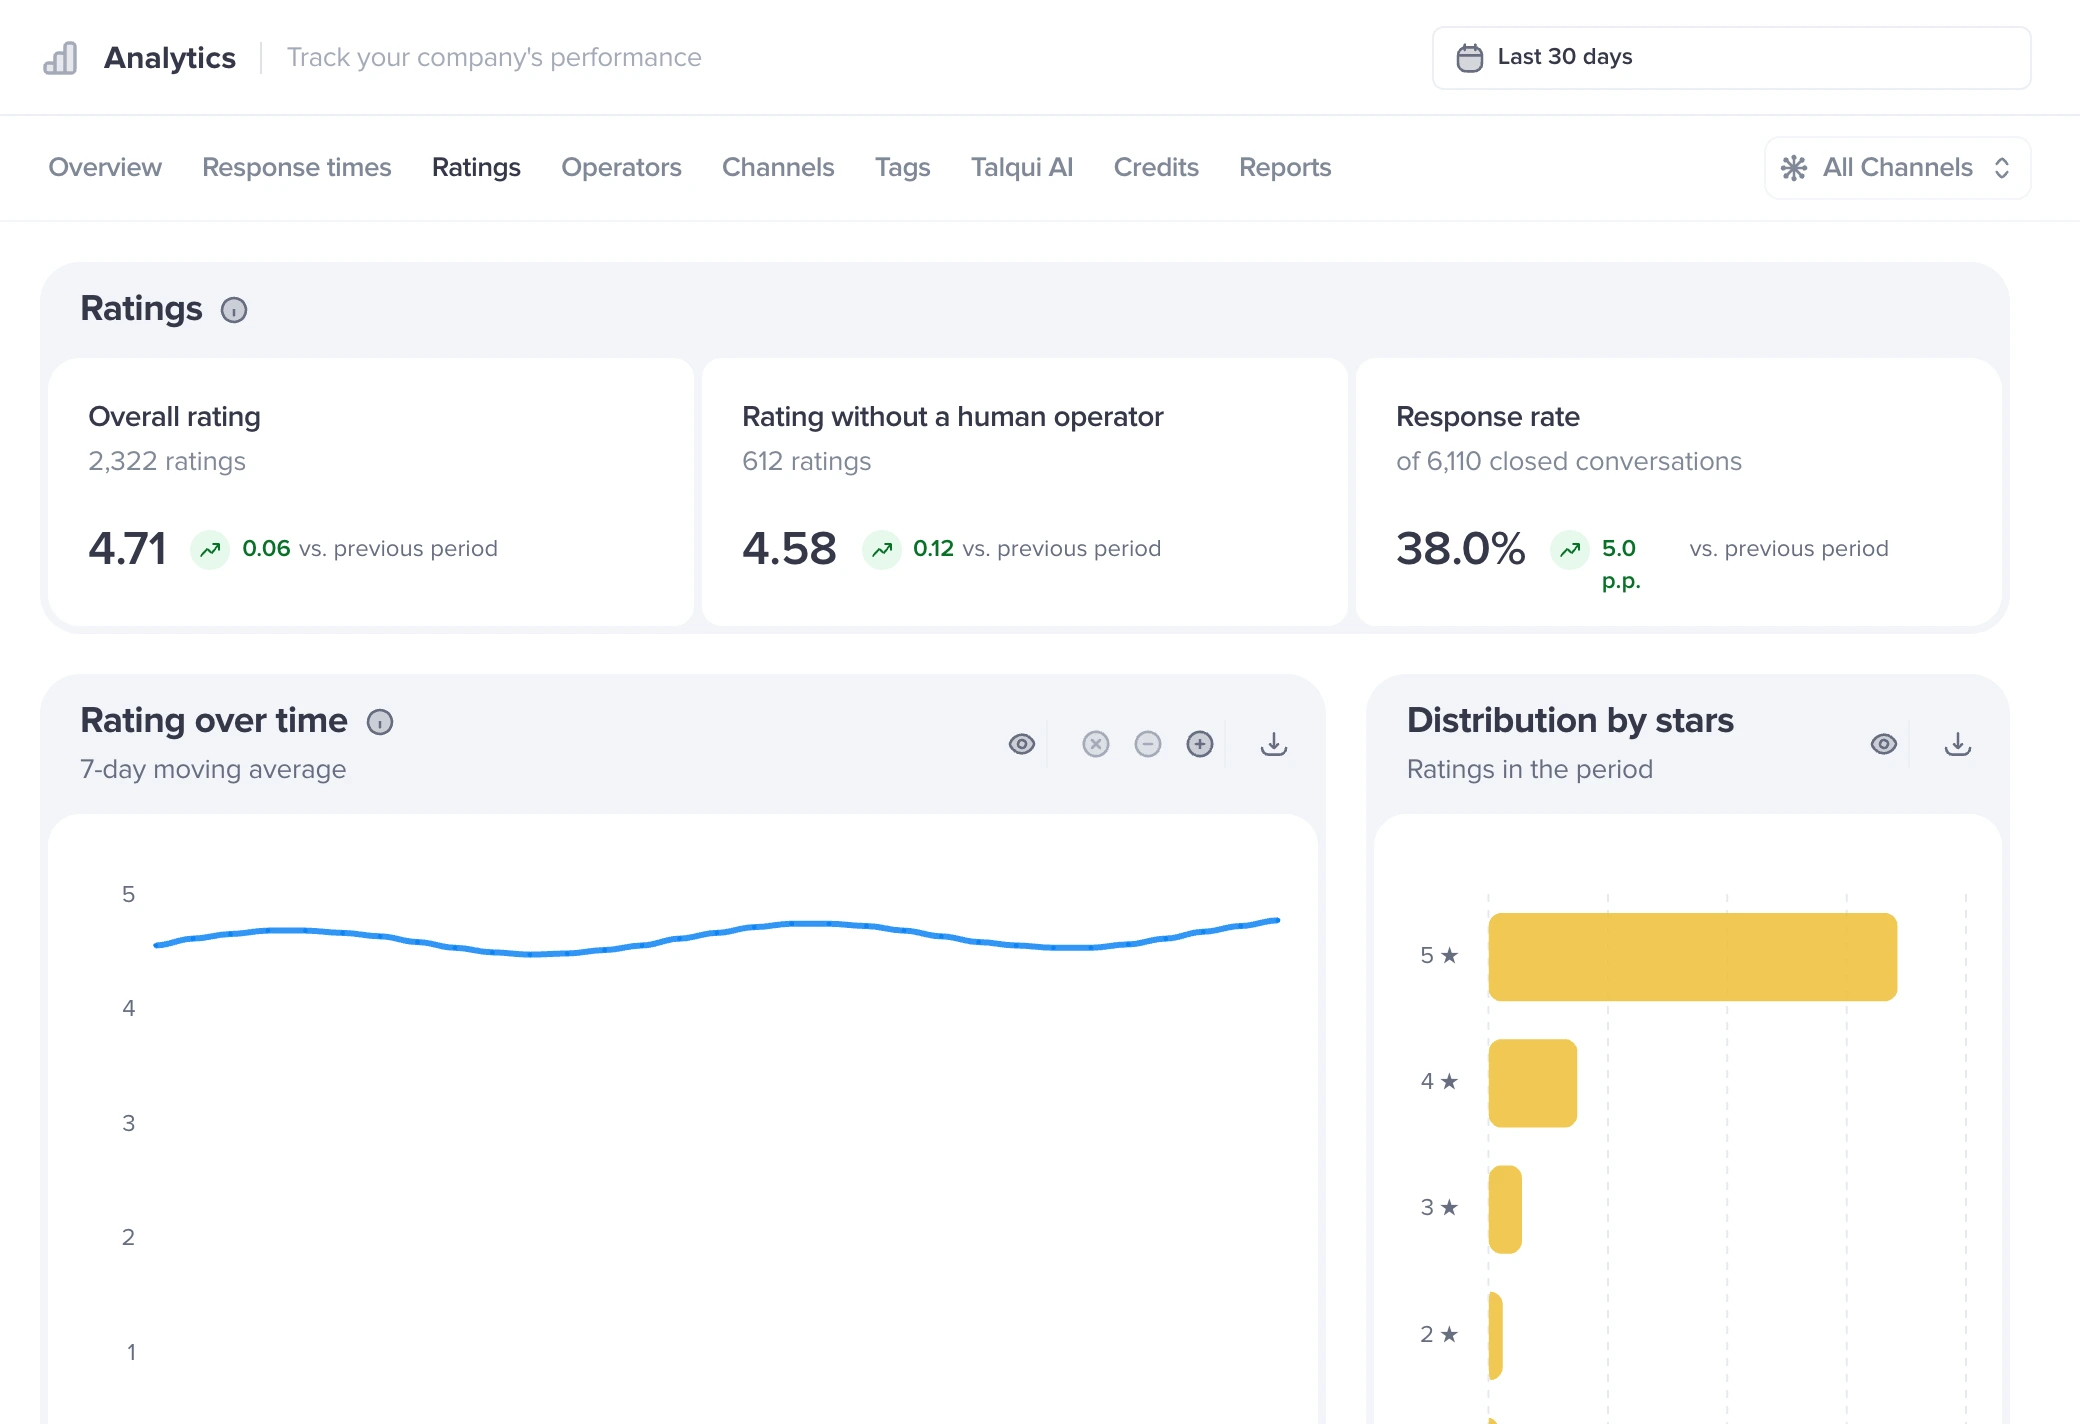This screenshot has width=2080, height=1424.
Task: Click the trend-up icon beside 38.0% rate
Action: click(x=1570, y=549)
